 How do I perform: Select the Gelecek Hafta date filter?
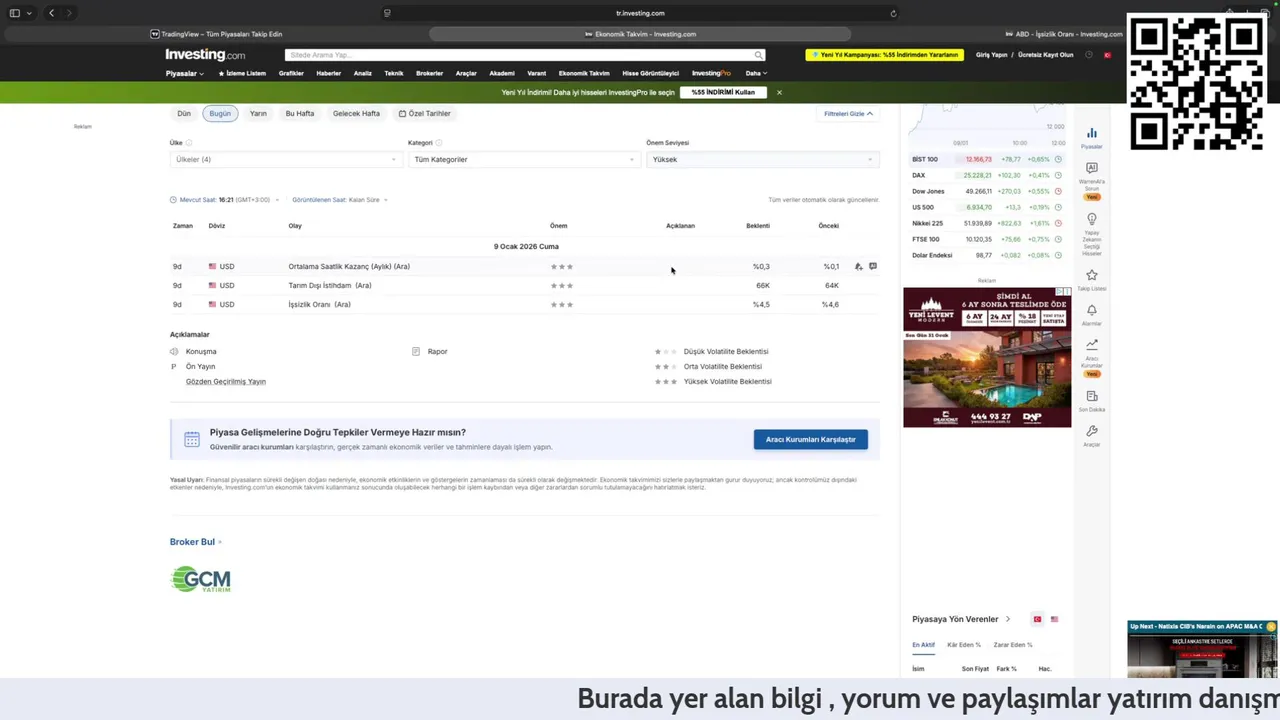pos(356,113)
